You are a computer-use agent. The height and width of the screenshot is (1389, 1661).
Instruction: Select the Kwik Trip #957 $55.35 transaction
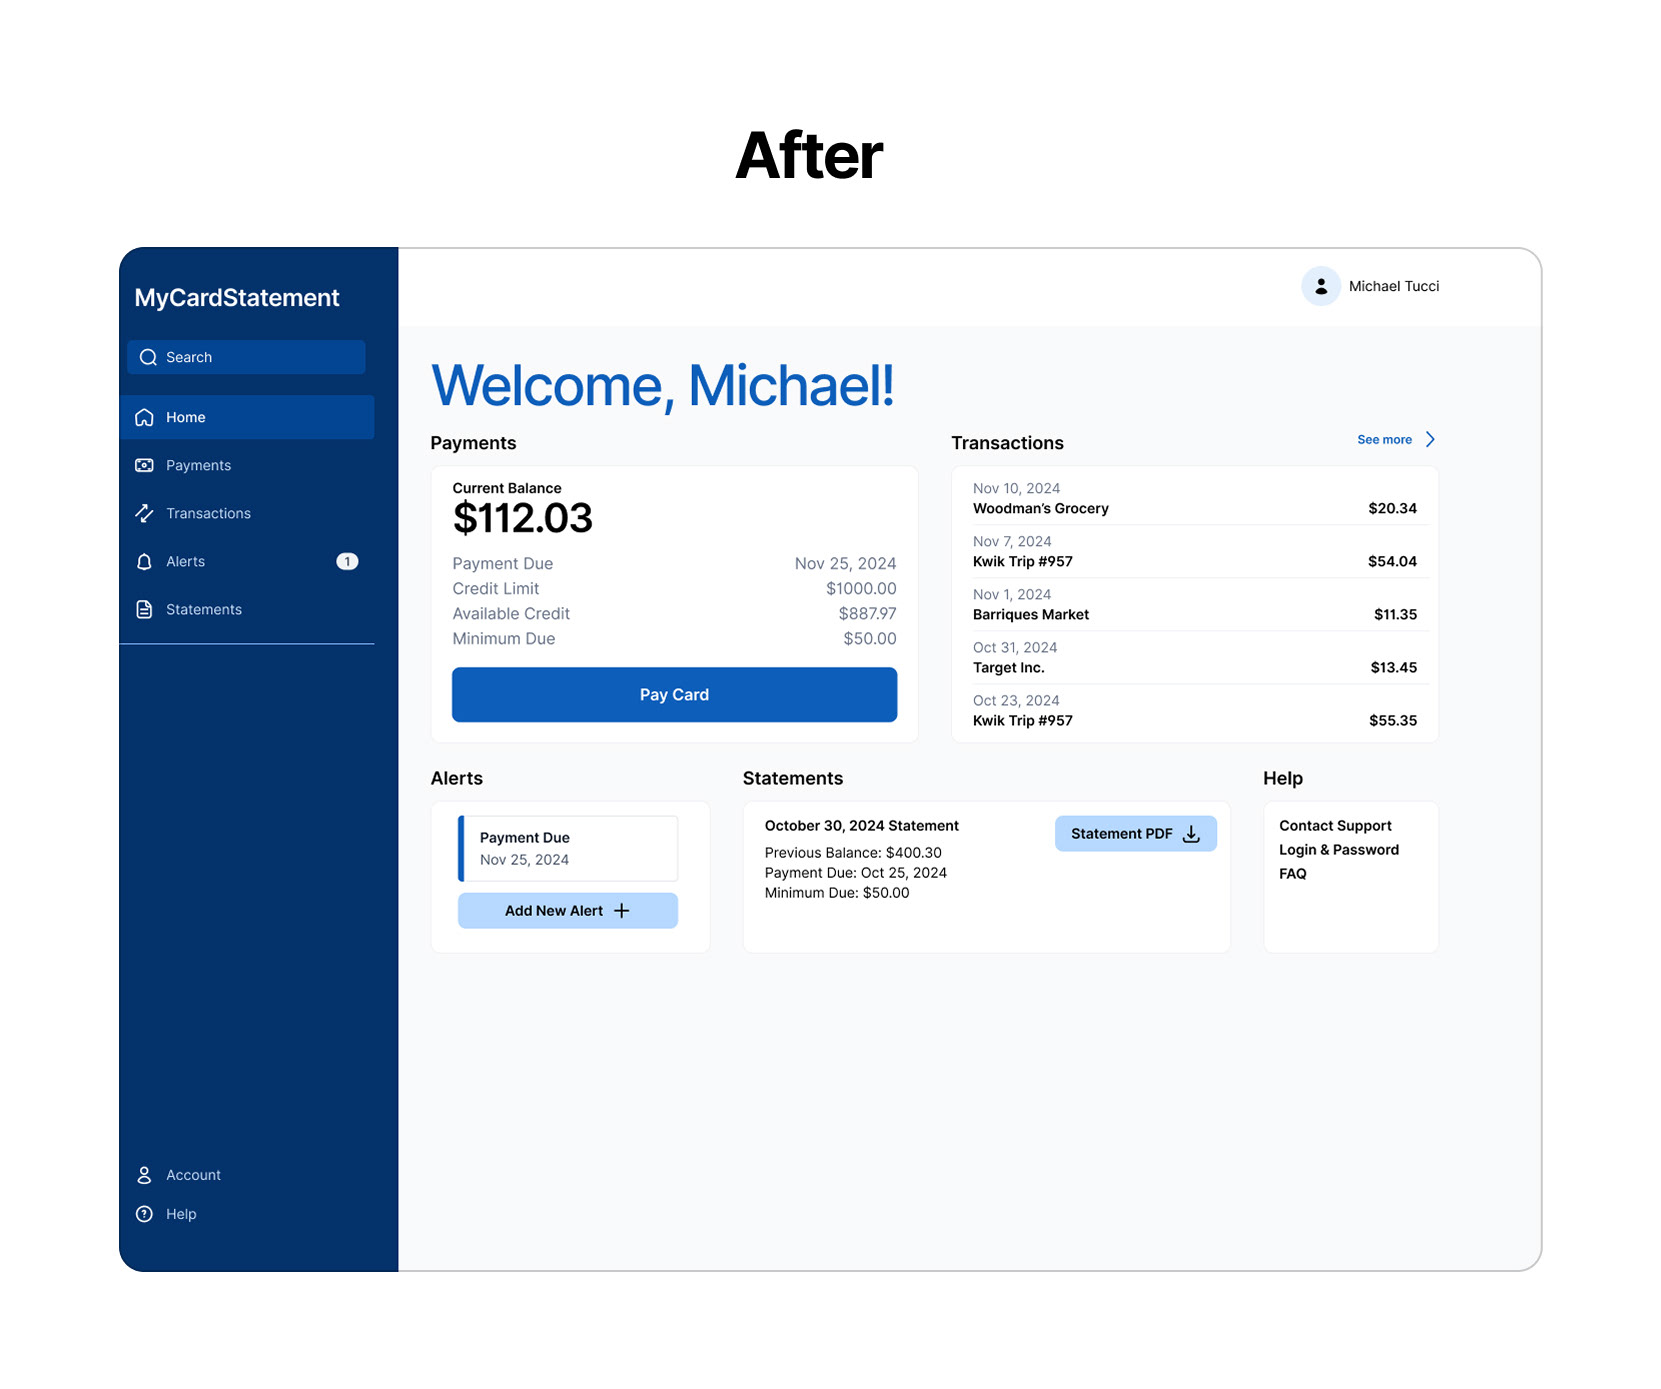(1195, 711)
